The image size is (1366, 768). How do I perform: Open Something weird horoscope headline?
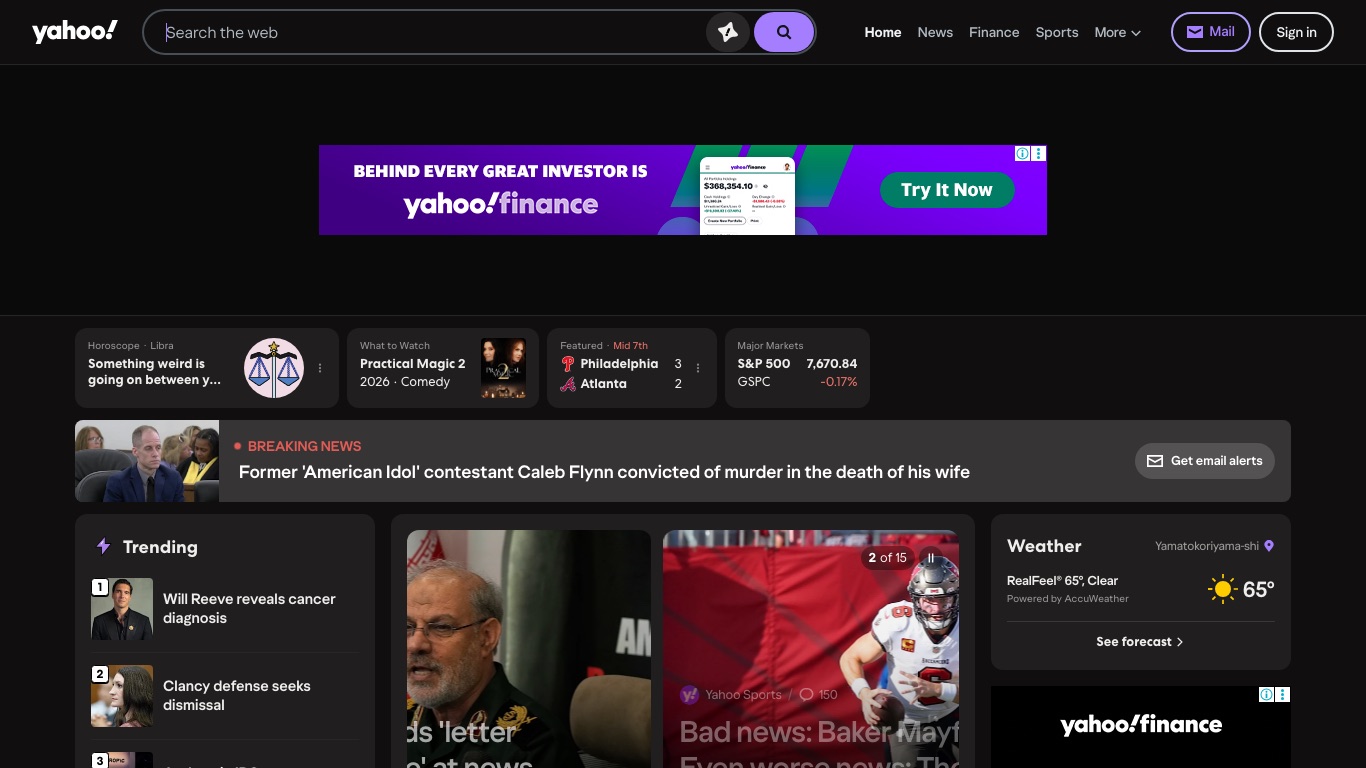click(155, 372)
